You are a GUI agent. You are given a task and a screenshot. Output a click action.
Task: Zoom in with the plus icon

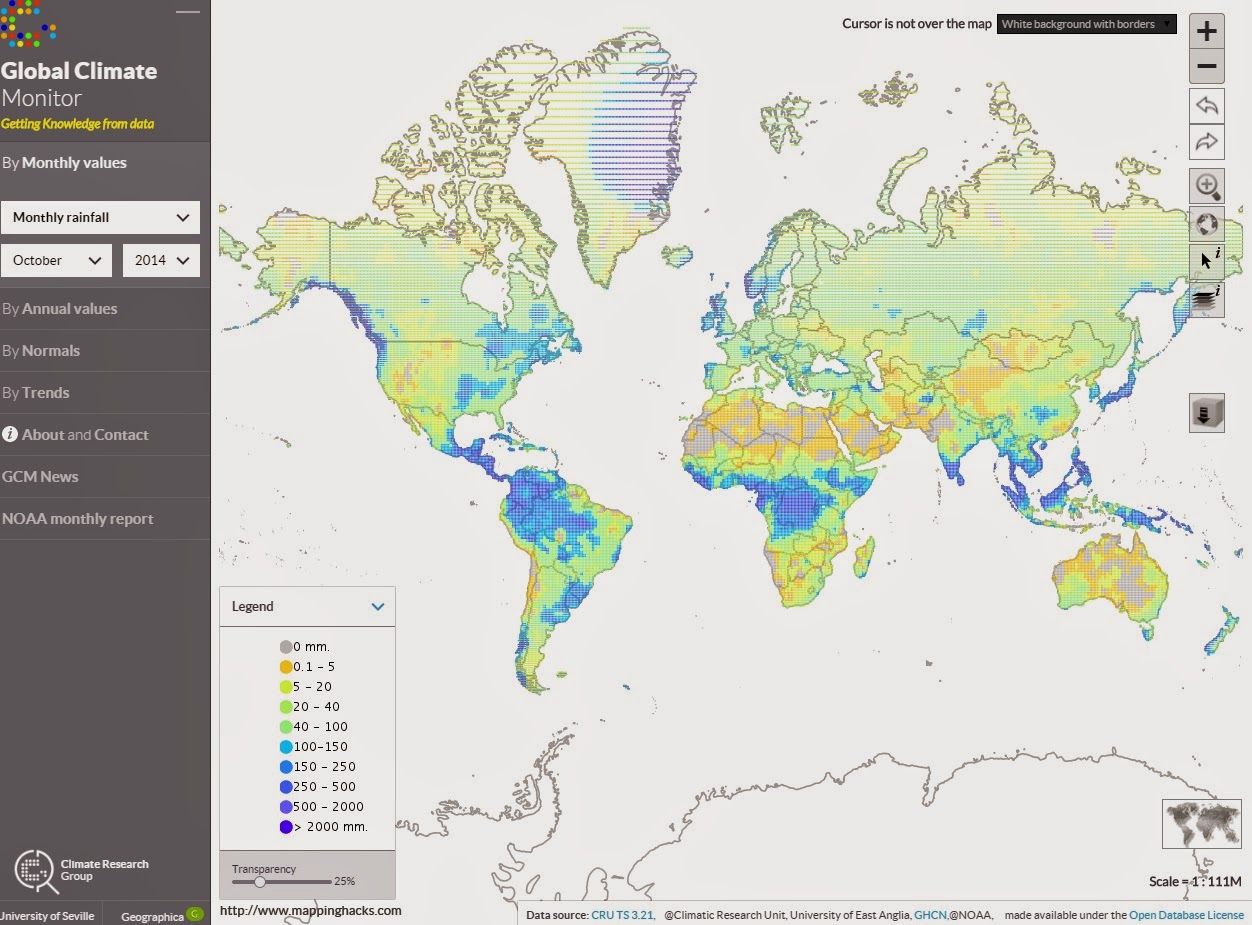[1207, 30]
